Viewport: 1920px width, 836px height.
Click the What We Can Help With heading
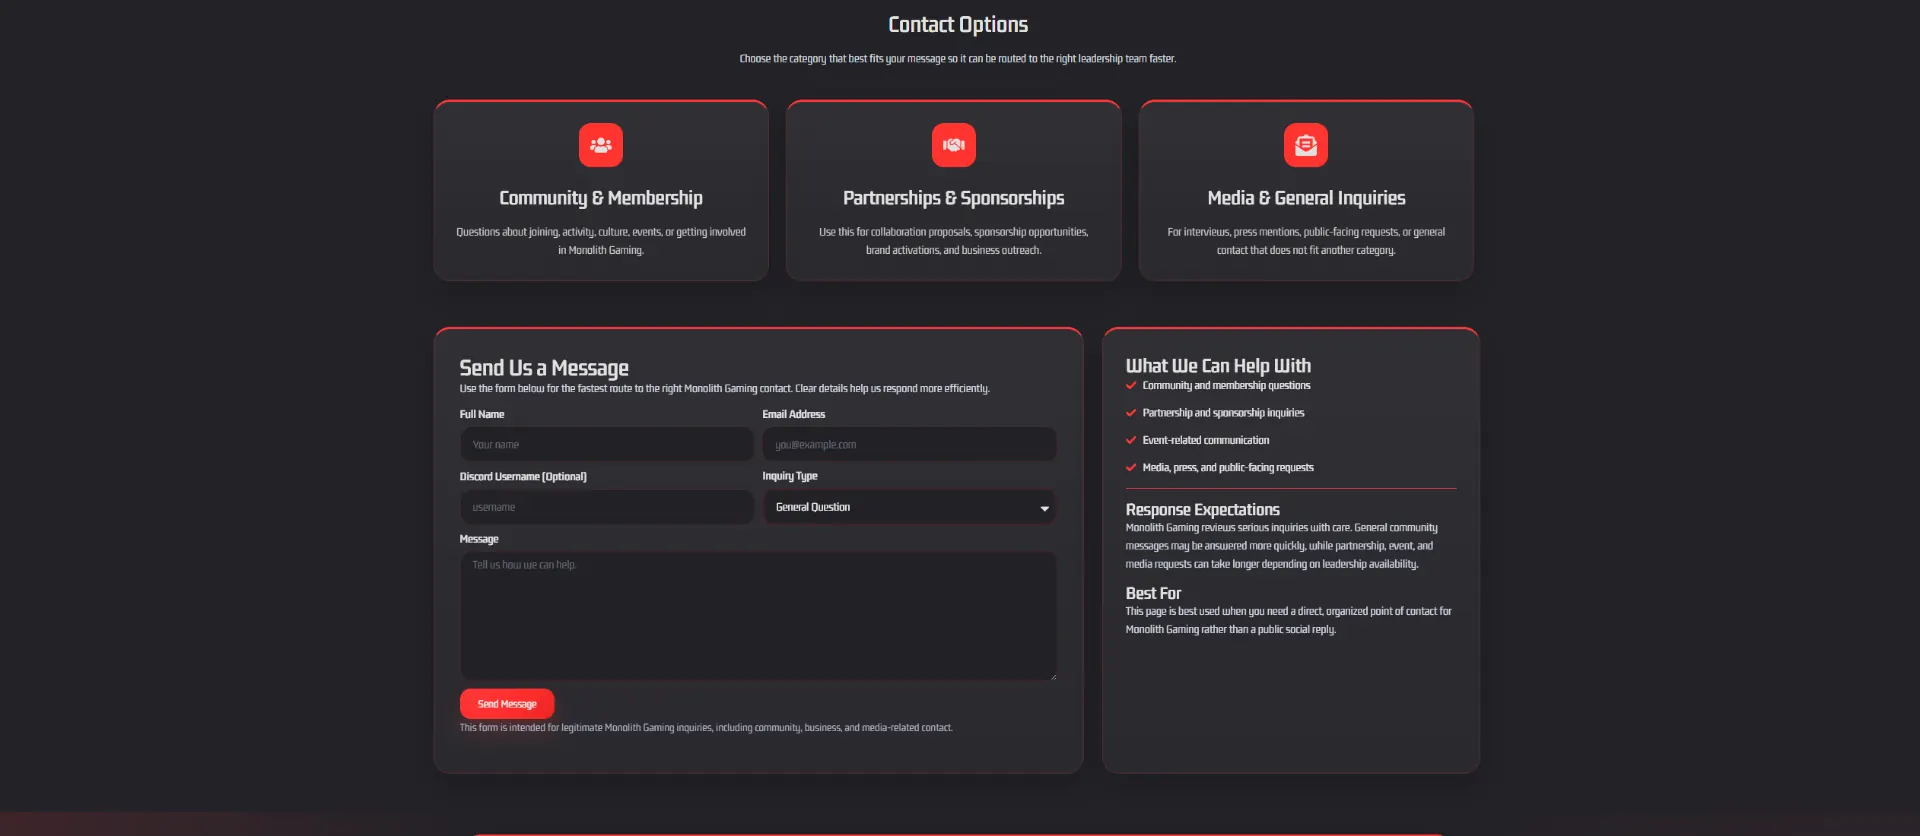(x=1218, y=366)
